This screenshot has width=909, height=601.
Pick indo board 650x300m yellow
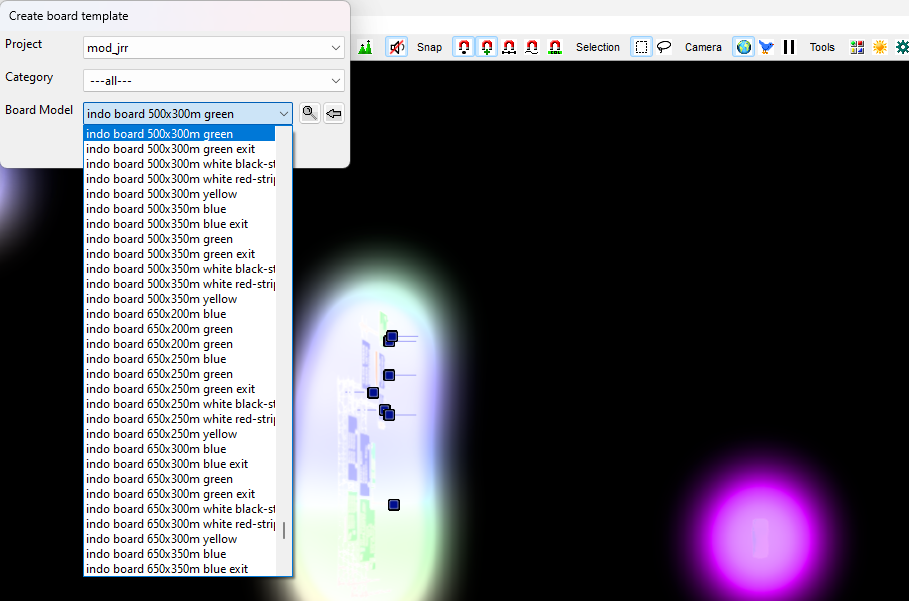180,540
